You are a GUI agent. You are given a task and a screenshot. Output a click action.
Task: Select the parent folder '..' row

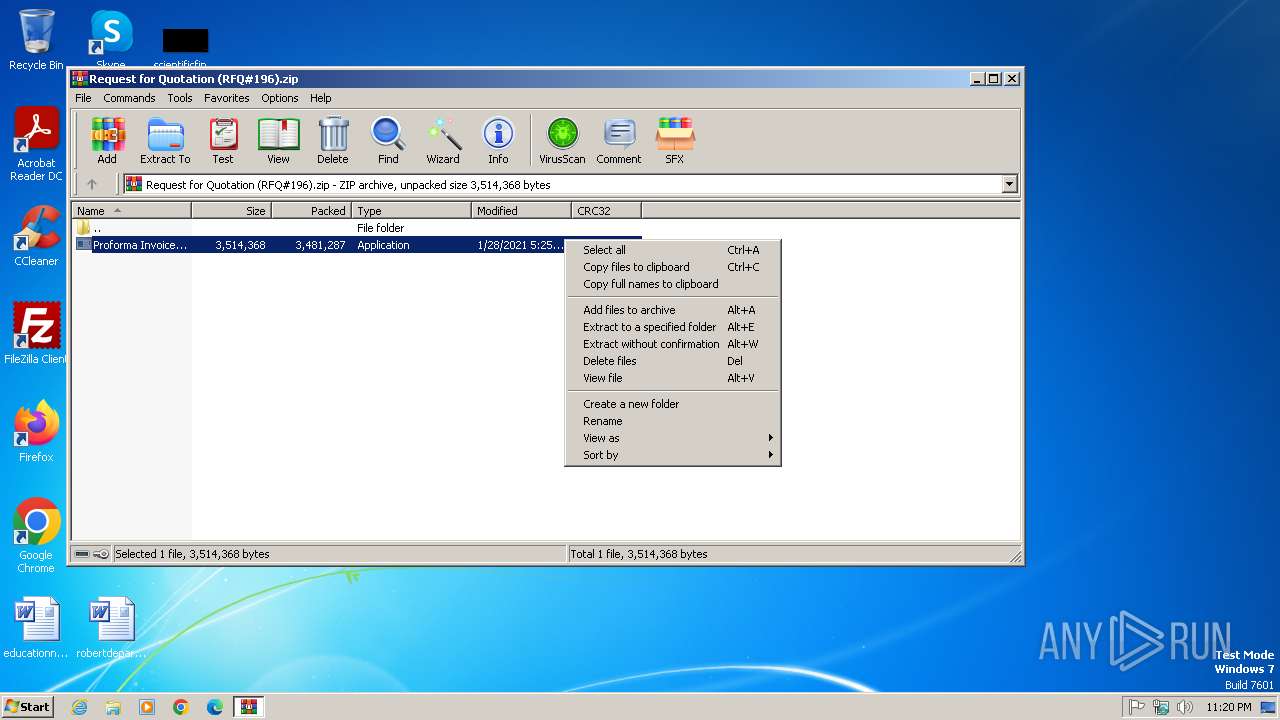[x=358, y=228]
